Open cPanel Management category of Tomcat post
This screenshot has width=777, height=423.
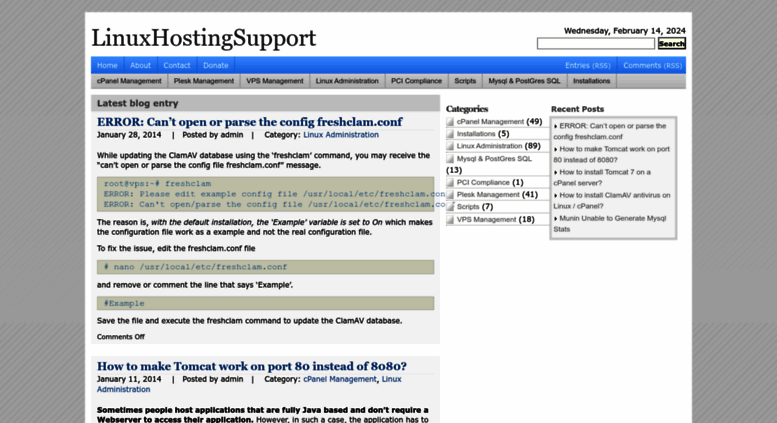pyautogui.click(x=340, y=379)
